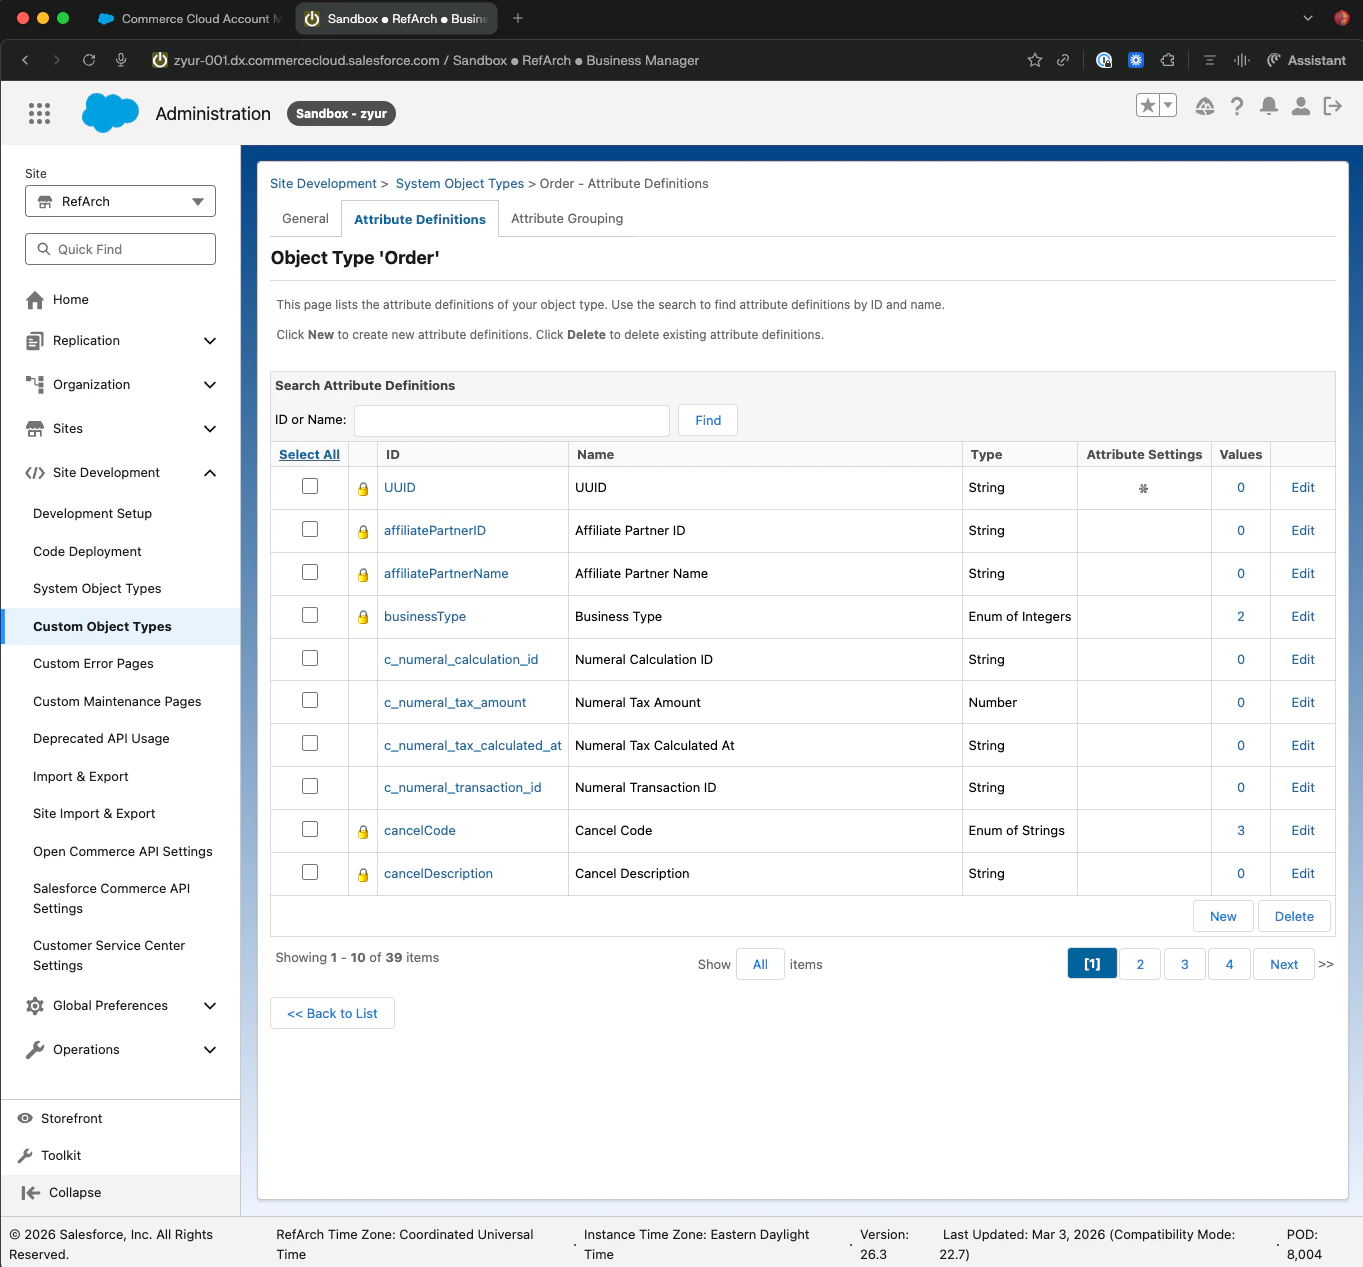Click the Delete button

point(1294,916)
